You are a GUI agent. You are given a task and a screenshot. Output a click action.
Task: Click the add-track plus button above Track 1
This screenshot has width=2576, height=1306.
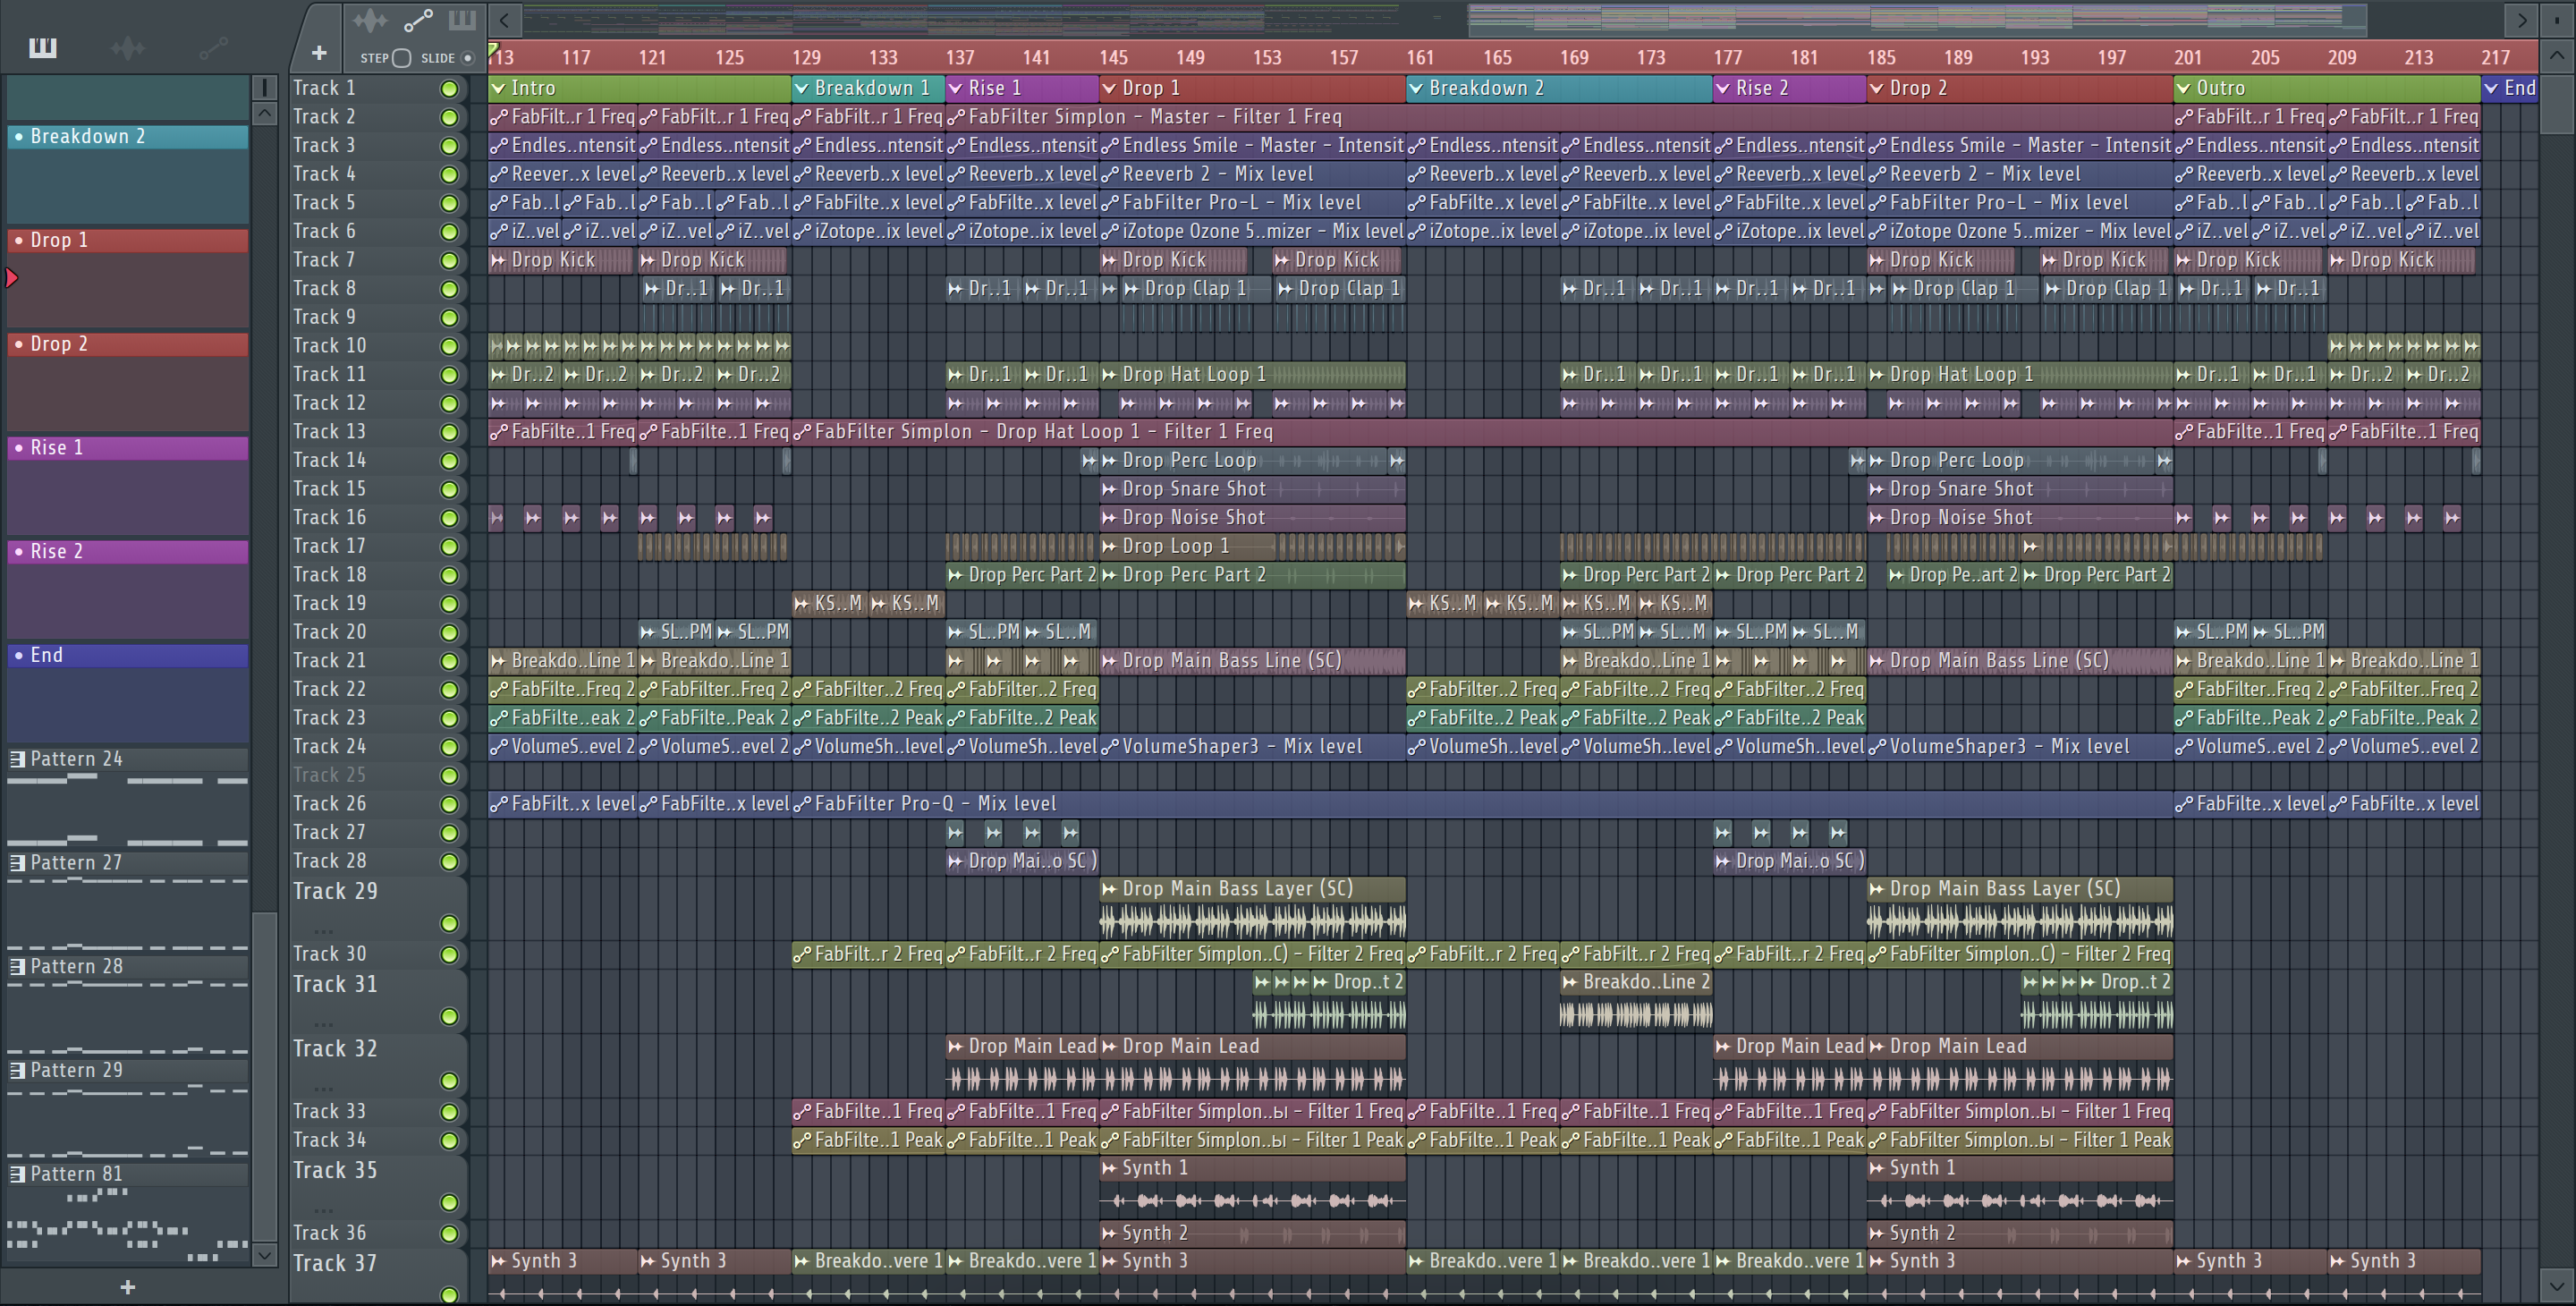[319, 53]
